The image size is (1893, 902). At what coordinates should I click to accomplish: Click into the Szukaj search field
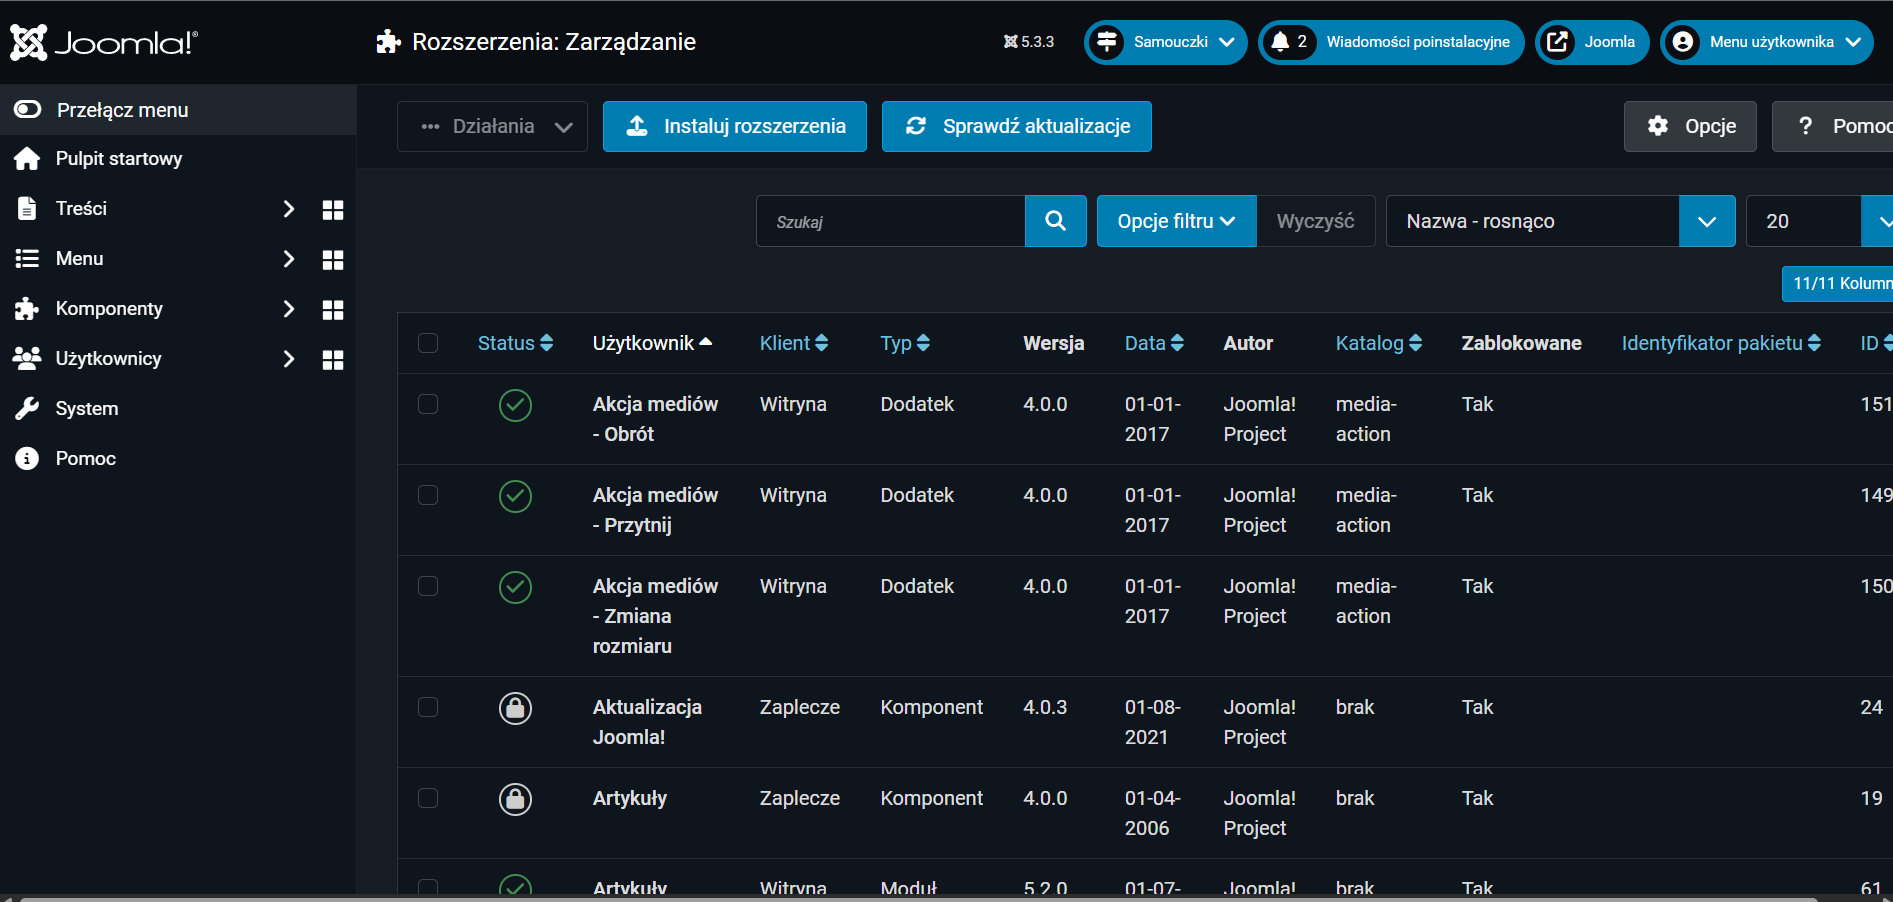click(x=890, y=221)
